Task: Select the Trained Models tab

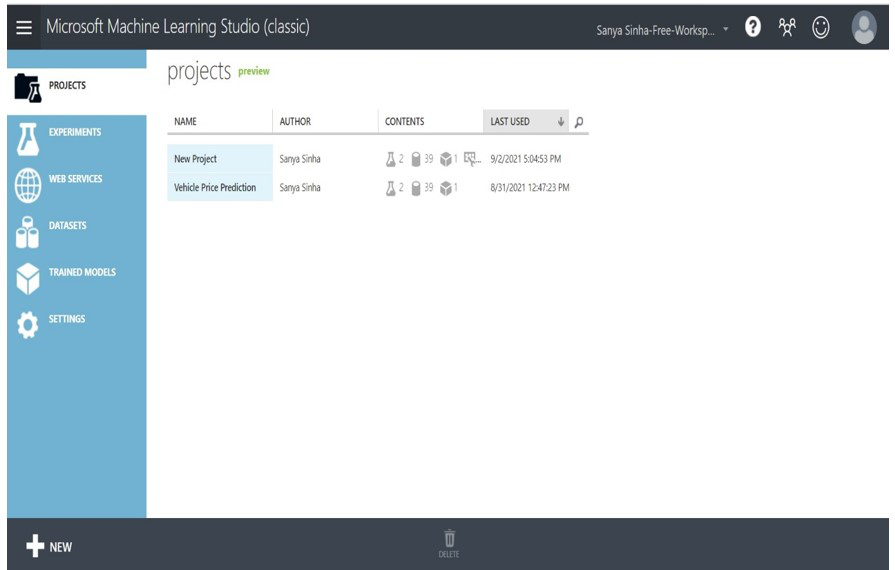Action: pos(81,272)
